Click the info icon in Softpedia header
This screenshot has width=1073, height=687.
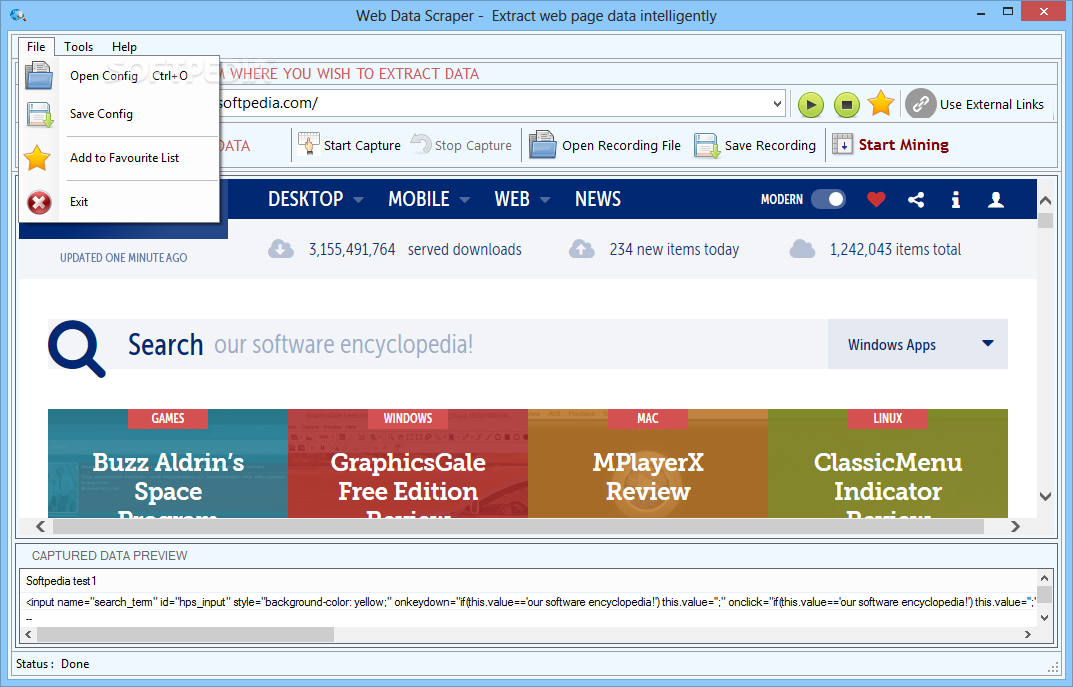point(955,200)
